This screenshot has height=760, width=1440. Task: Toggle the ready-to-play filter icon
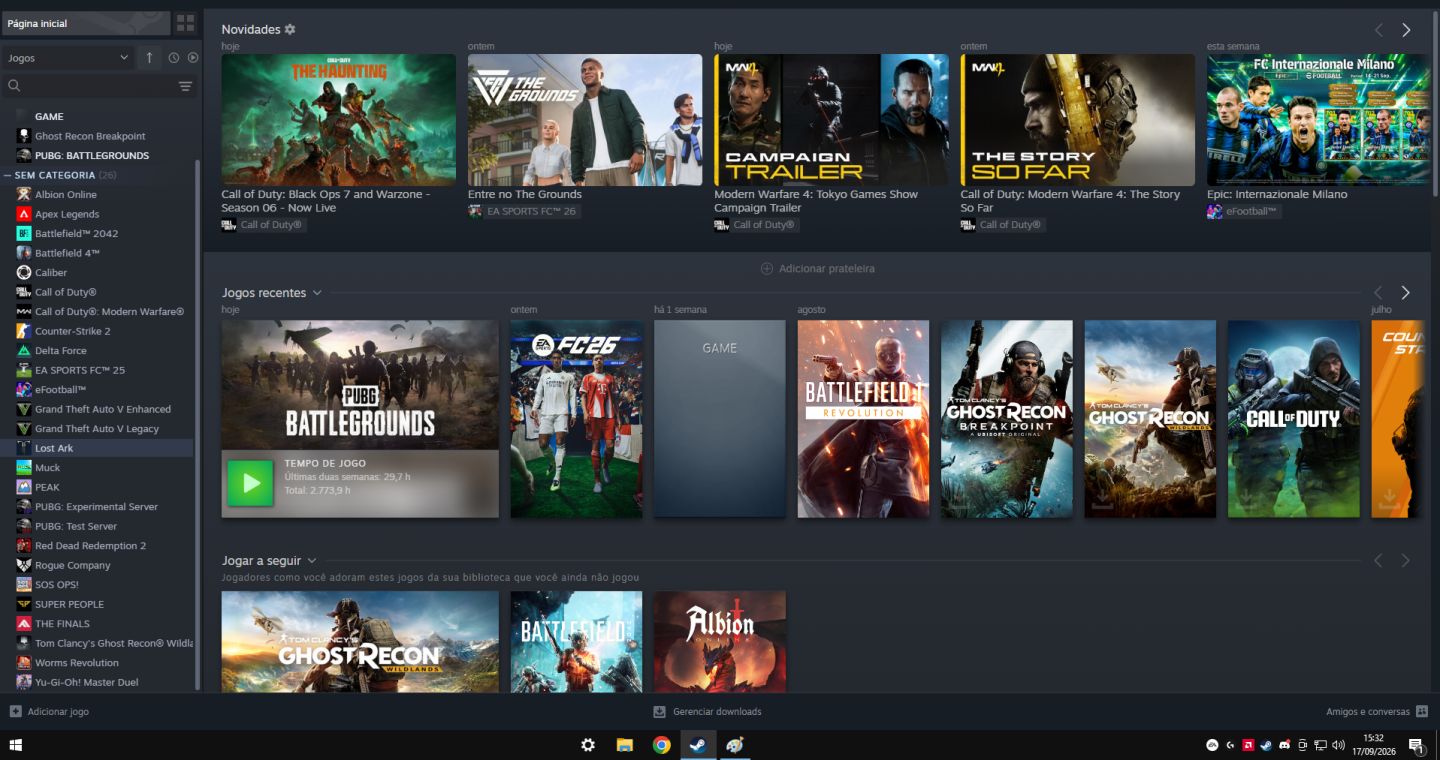coord(193,58)
